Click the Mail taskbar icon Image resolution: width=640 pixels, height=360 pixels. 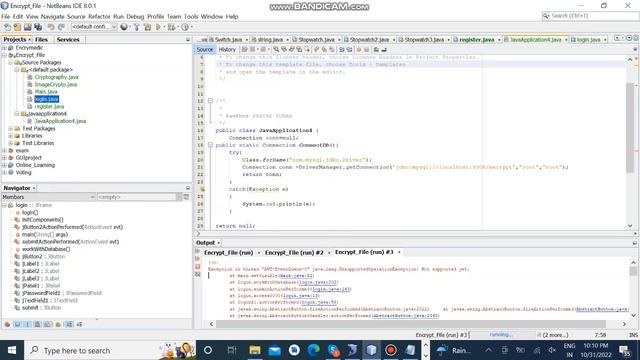coord(274,350)
